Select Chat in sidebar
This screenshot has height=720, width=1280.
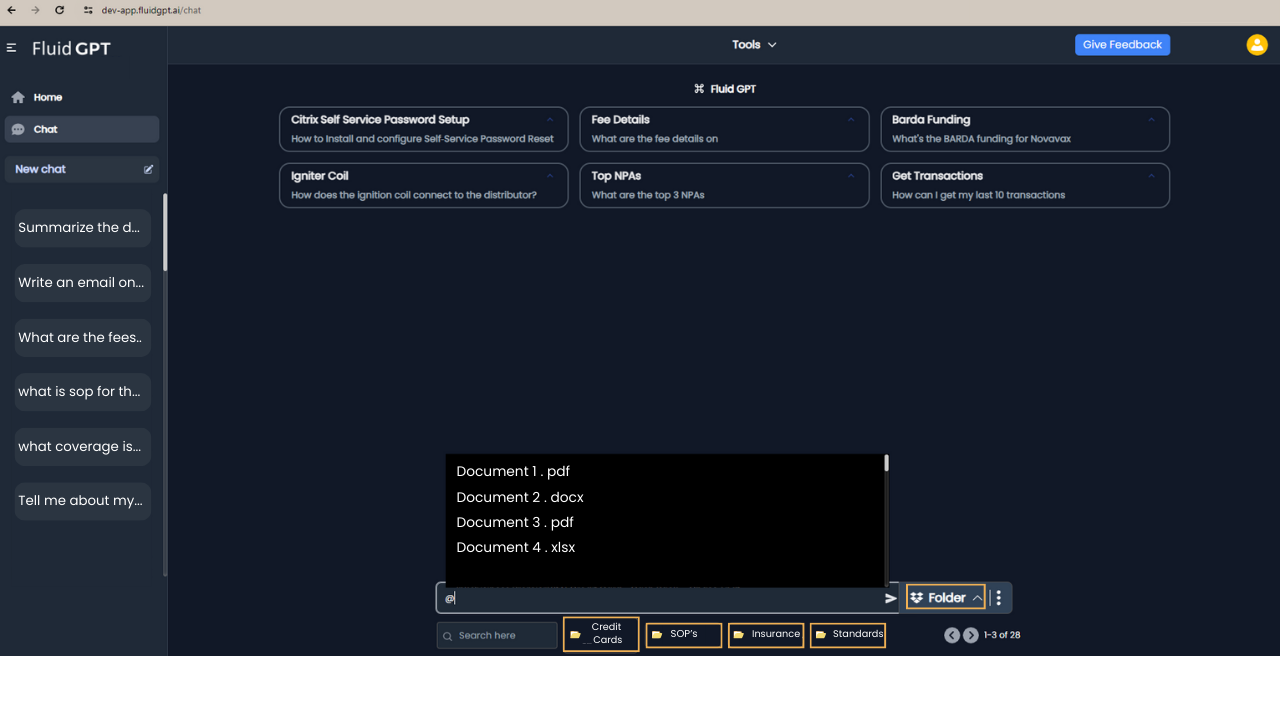[82, 129]
